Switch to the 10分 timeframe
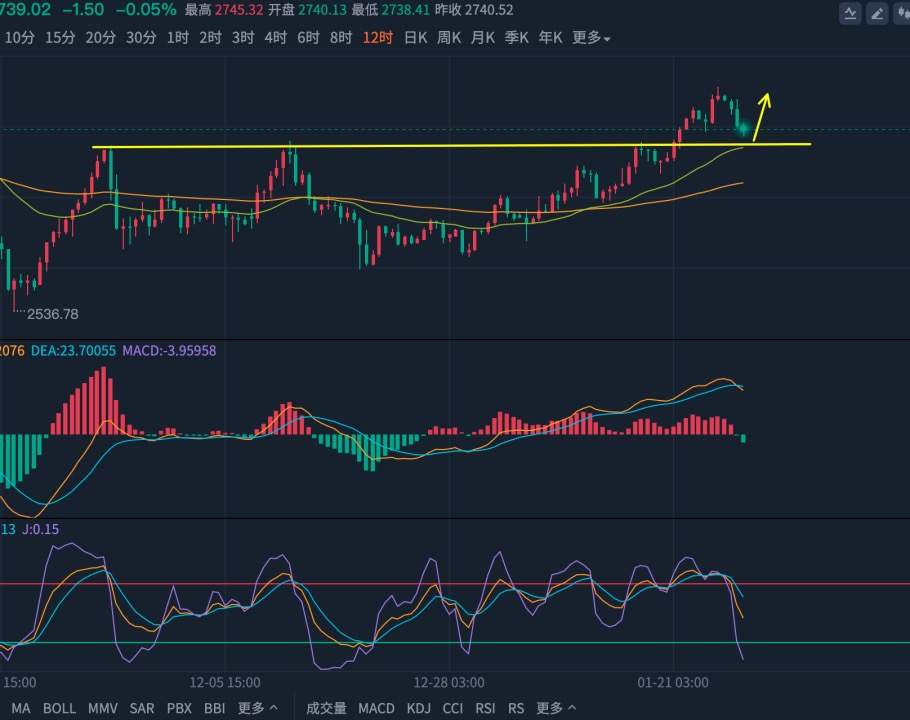910x720 pixels. [x=19, y=38]
